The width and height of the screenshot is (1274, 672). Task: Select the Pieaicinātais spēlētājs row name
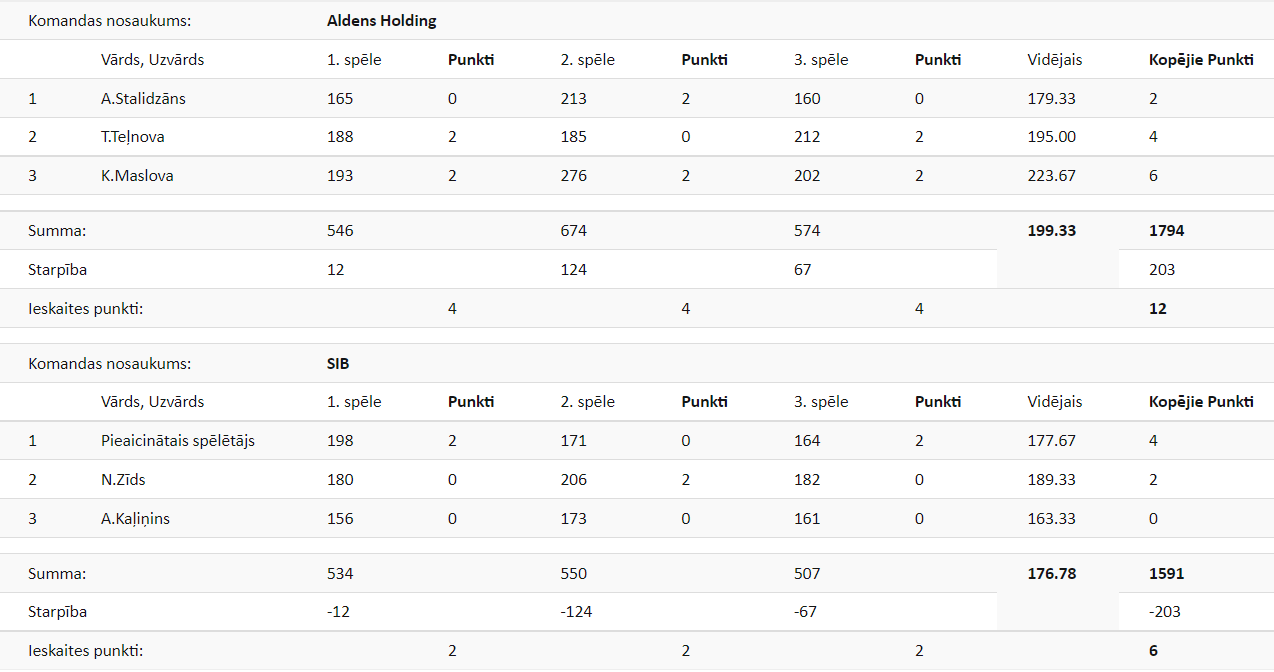click(178, 441)
